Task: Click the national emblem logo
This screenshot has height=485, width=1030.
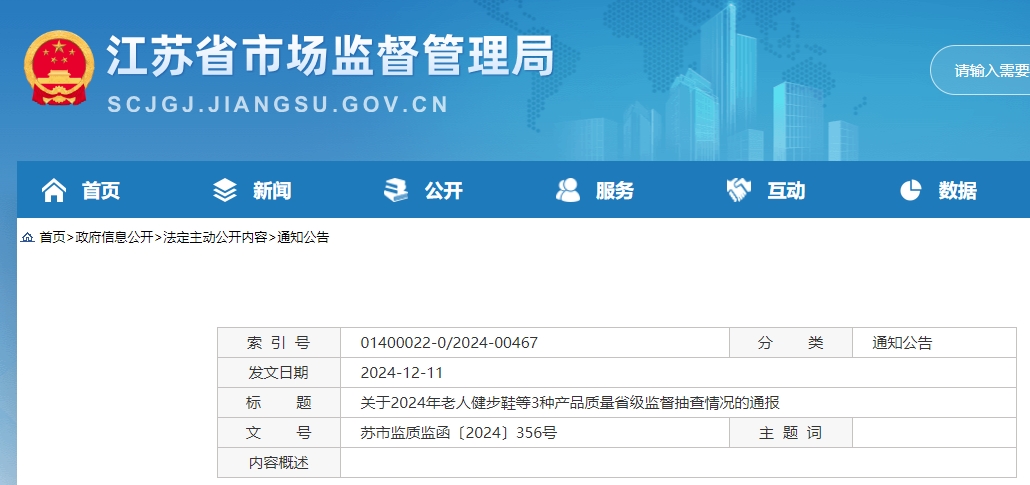Action: pyautogui.click(x=59, y=68)
